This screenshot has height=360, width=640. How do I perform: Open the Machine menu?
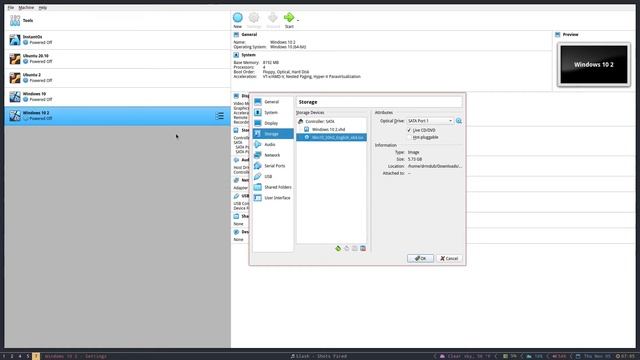[26, 7]
